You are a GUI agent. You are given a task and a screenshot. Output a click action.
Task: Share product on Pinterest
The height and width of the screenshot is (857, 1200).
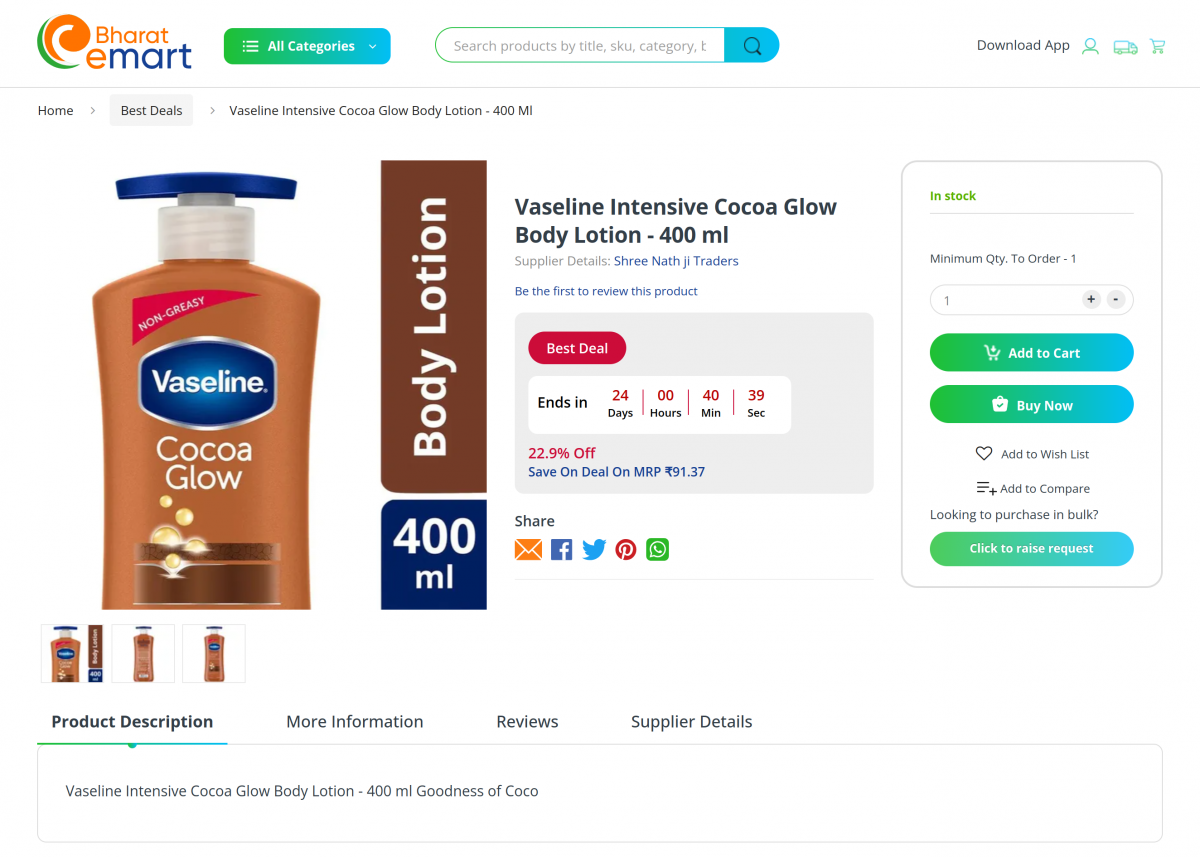point(626,549)
